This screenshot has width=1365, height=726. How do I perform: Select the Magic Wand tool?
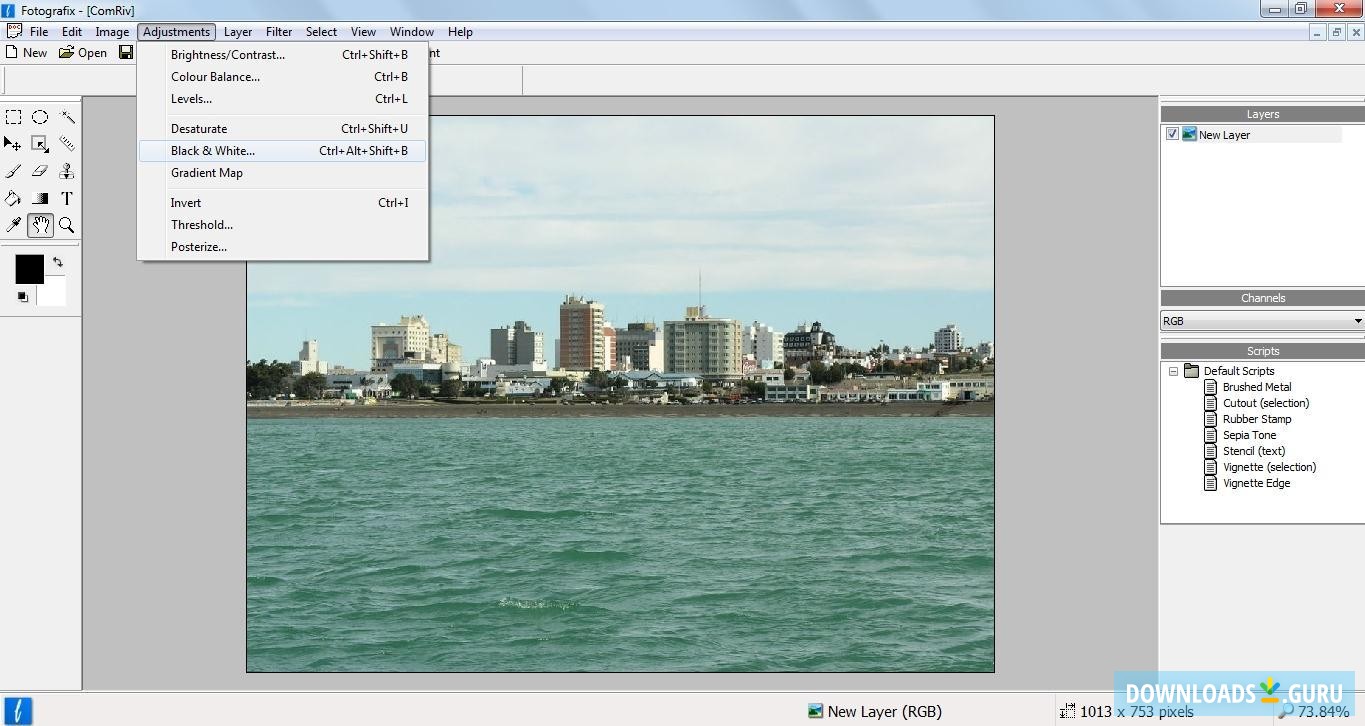[x=67, y=117]
